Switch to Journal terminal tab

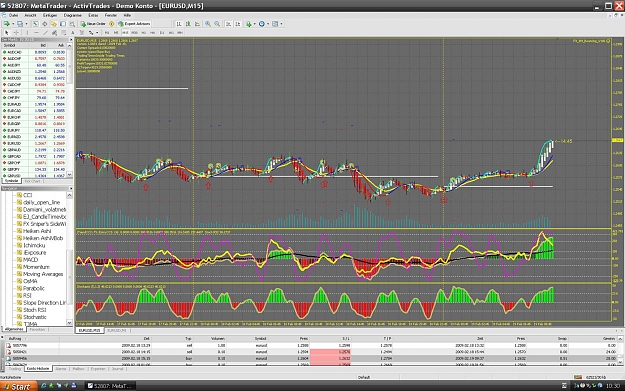117,369
